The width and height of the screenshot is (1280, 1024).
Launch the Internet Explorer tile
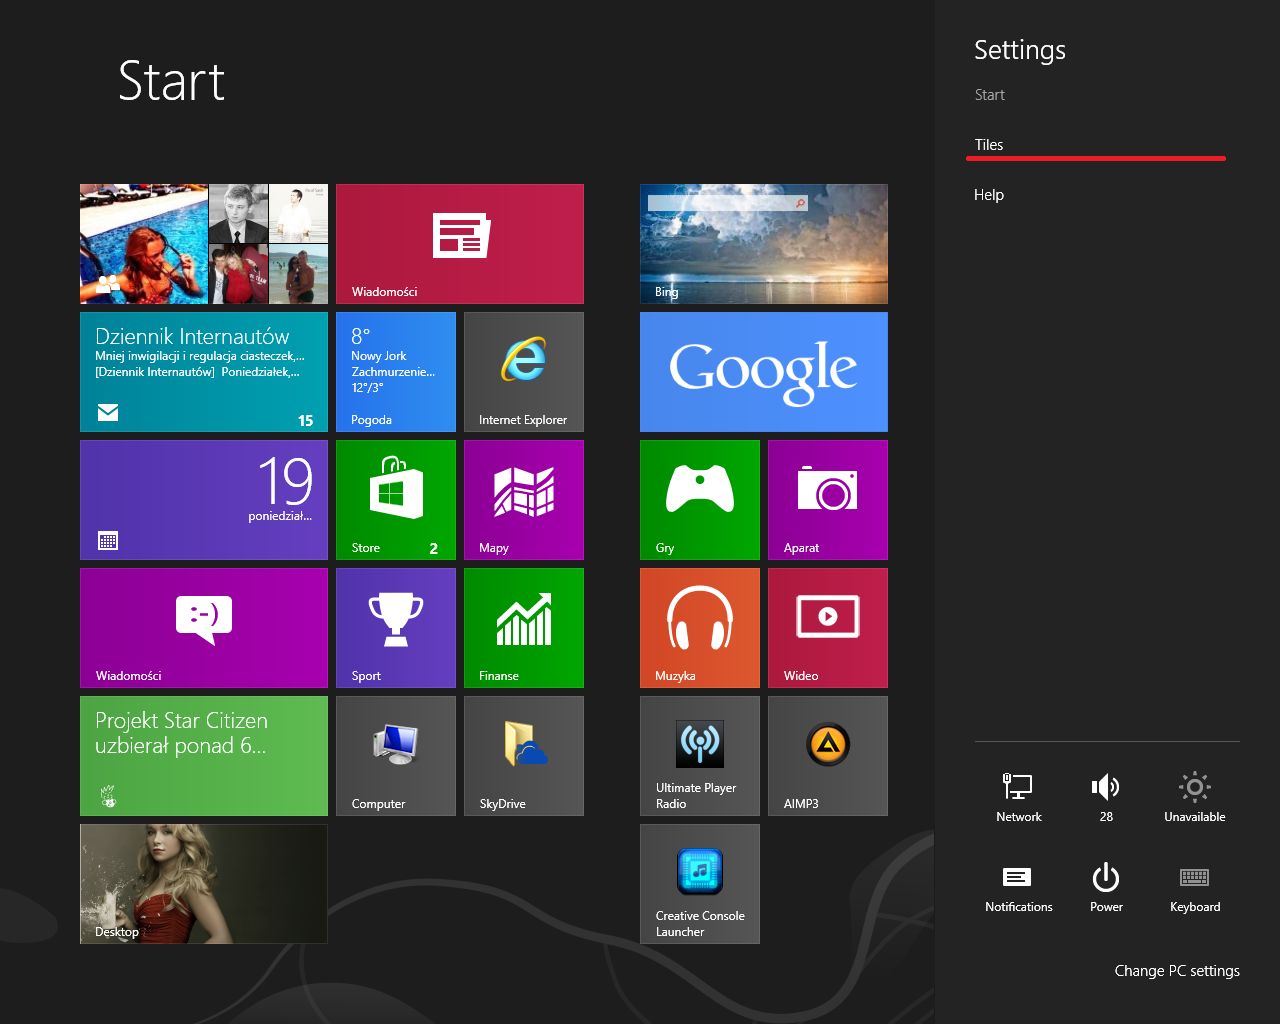tap(524, 372)
